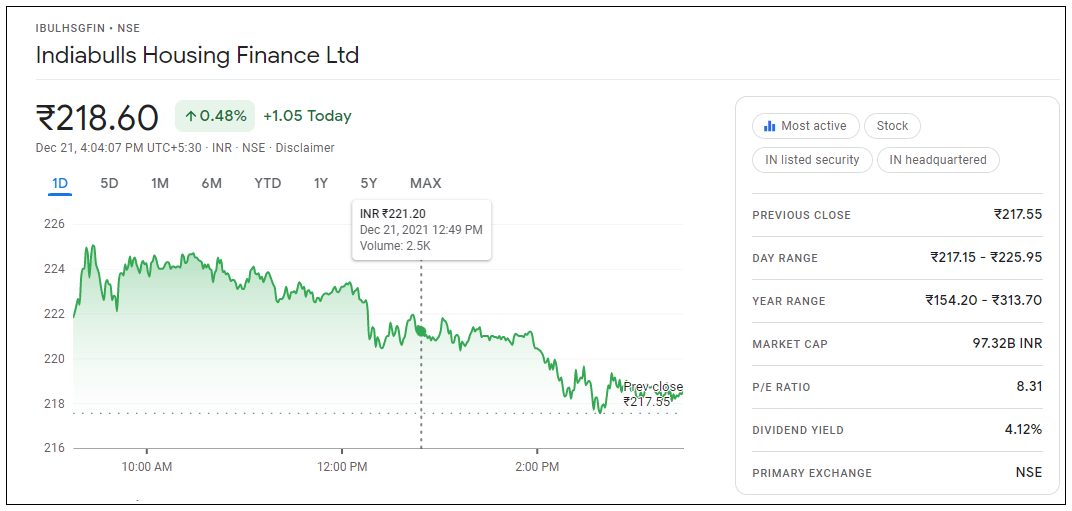Click the PRIMARY EXCHANGE label
This screenshot has height=511, width=1072.
coord(812,473)
